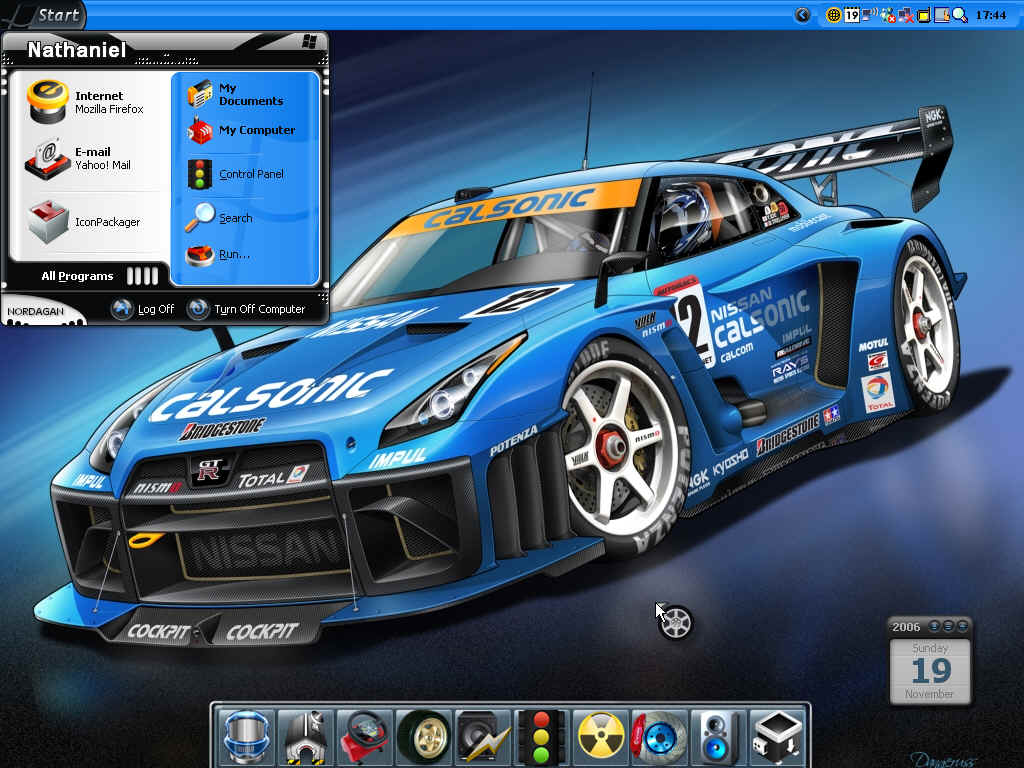
Task: Click the calendar widget showing Sunday 19
Action: tap(930, 662)
